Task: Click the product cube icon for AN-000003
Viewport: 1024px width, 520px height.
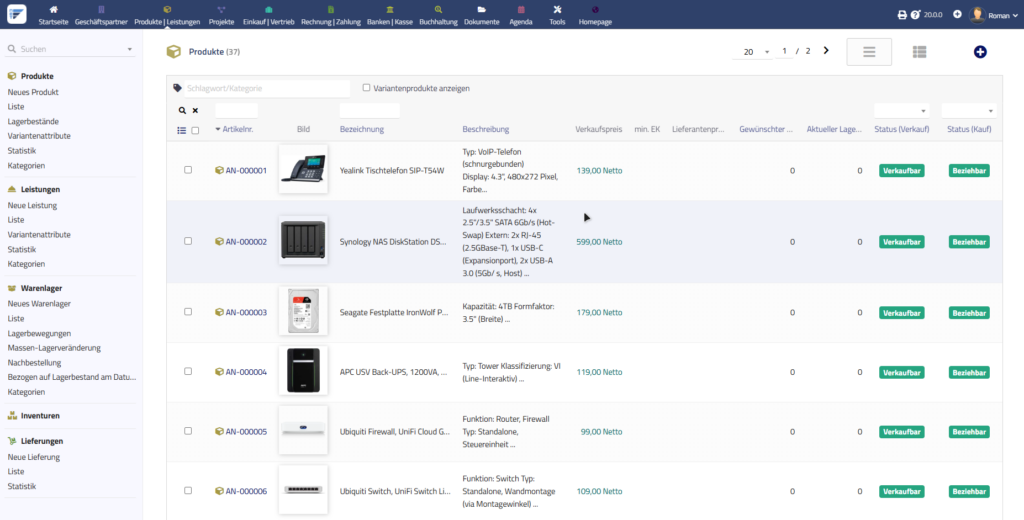Action: click(x=219, y=312)
